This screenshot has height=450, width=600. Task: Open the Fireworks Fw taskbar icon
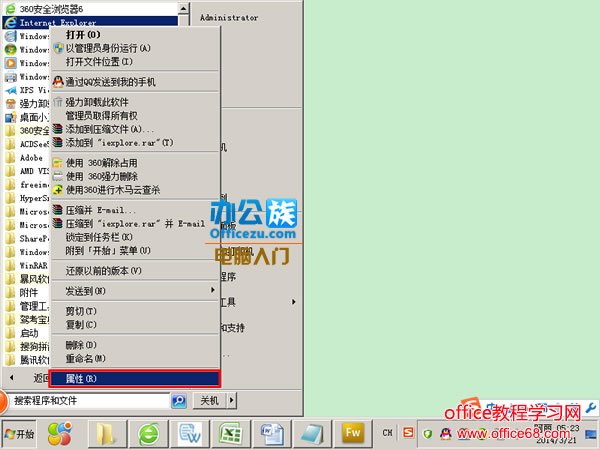pos(353,434)
